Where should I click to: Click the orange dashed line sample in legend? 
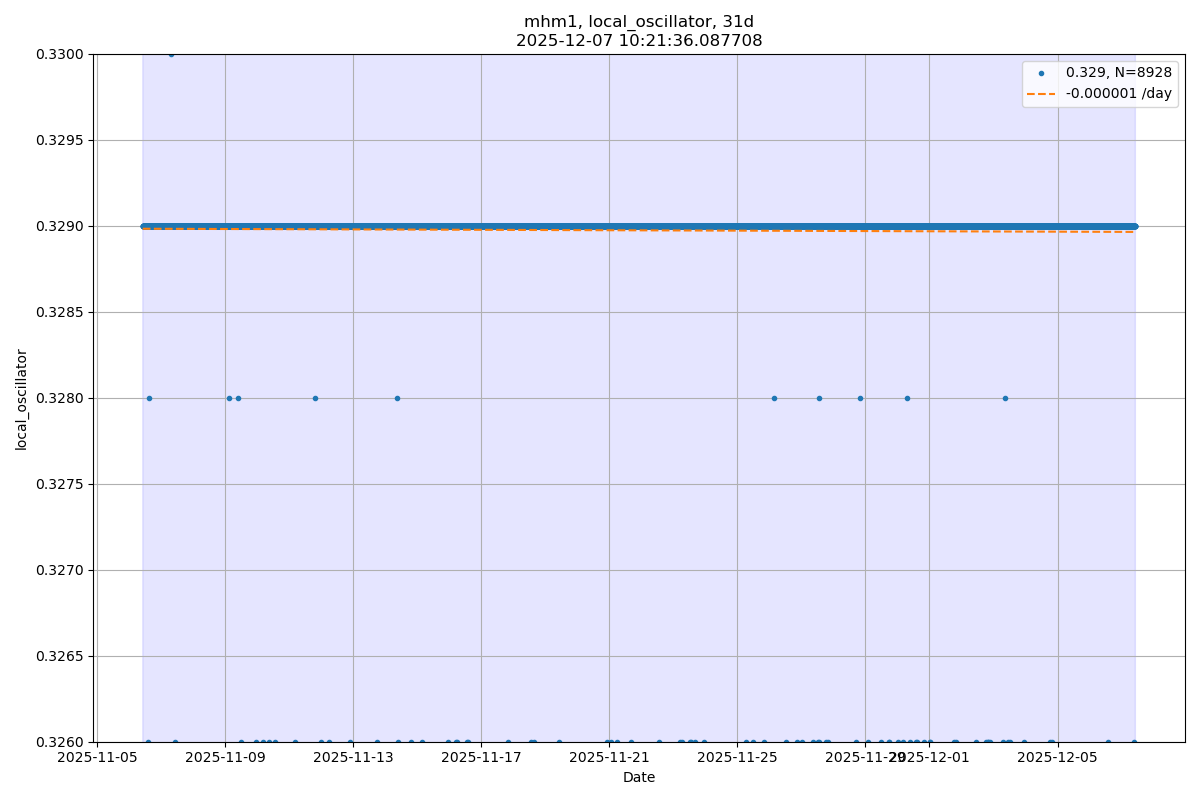pyautogui.click(x=1041, y=93)
